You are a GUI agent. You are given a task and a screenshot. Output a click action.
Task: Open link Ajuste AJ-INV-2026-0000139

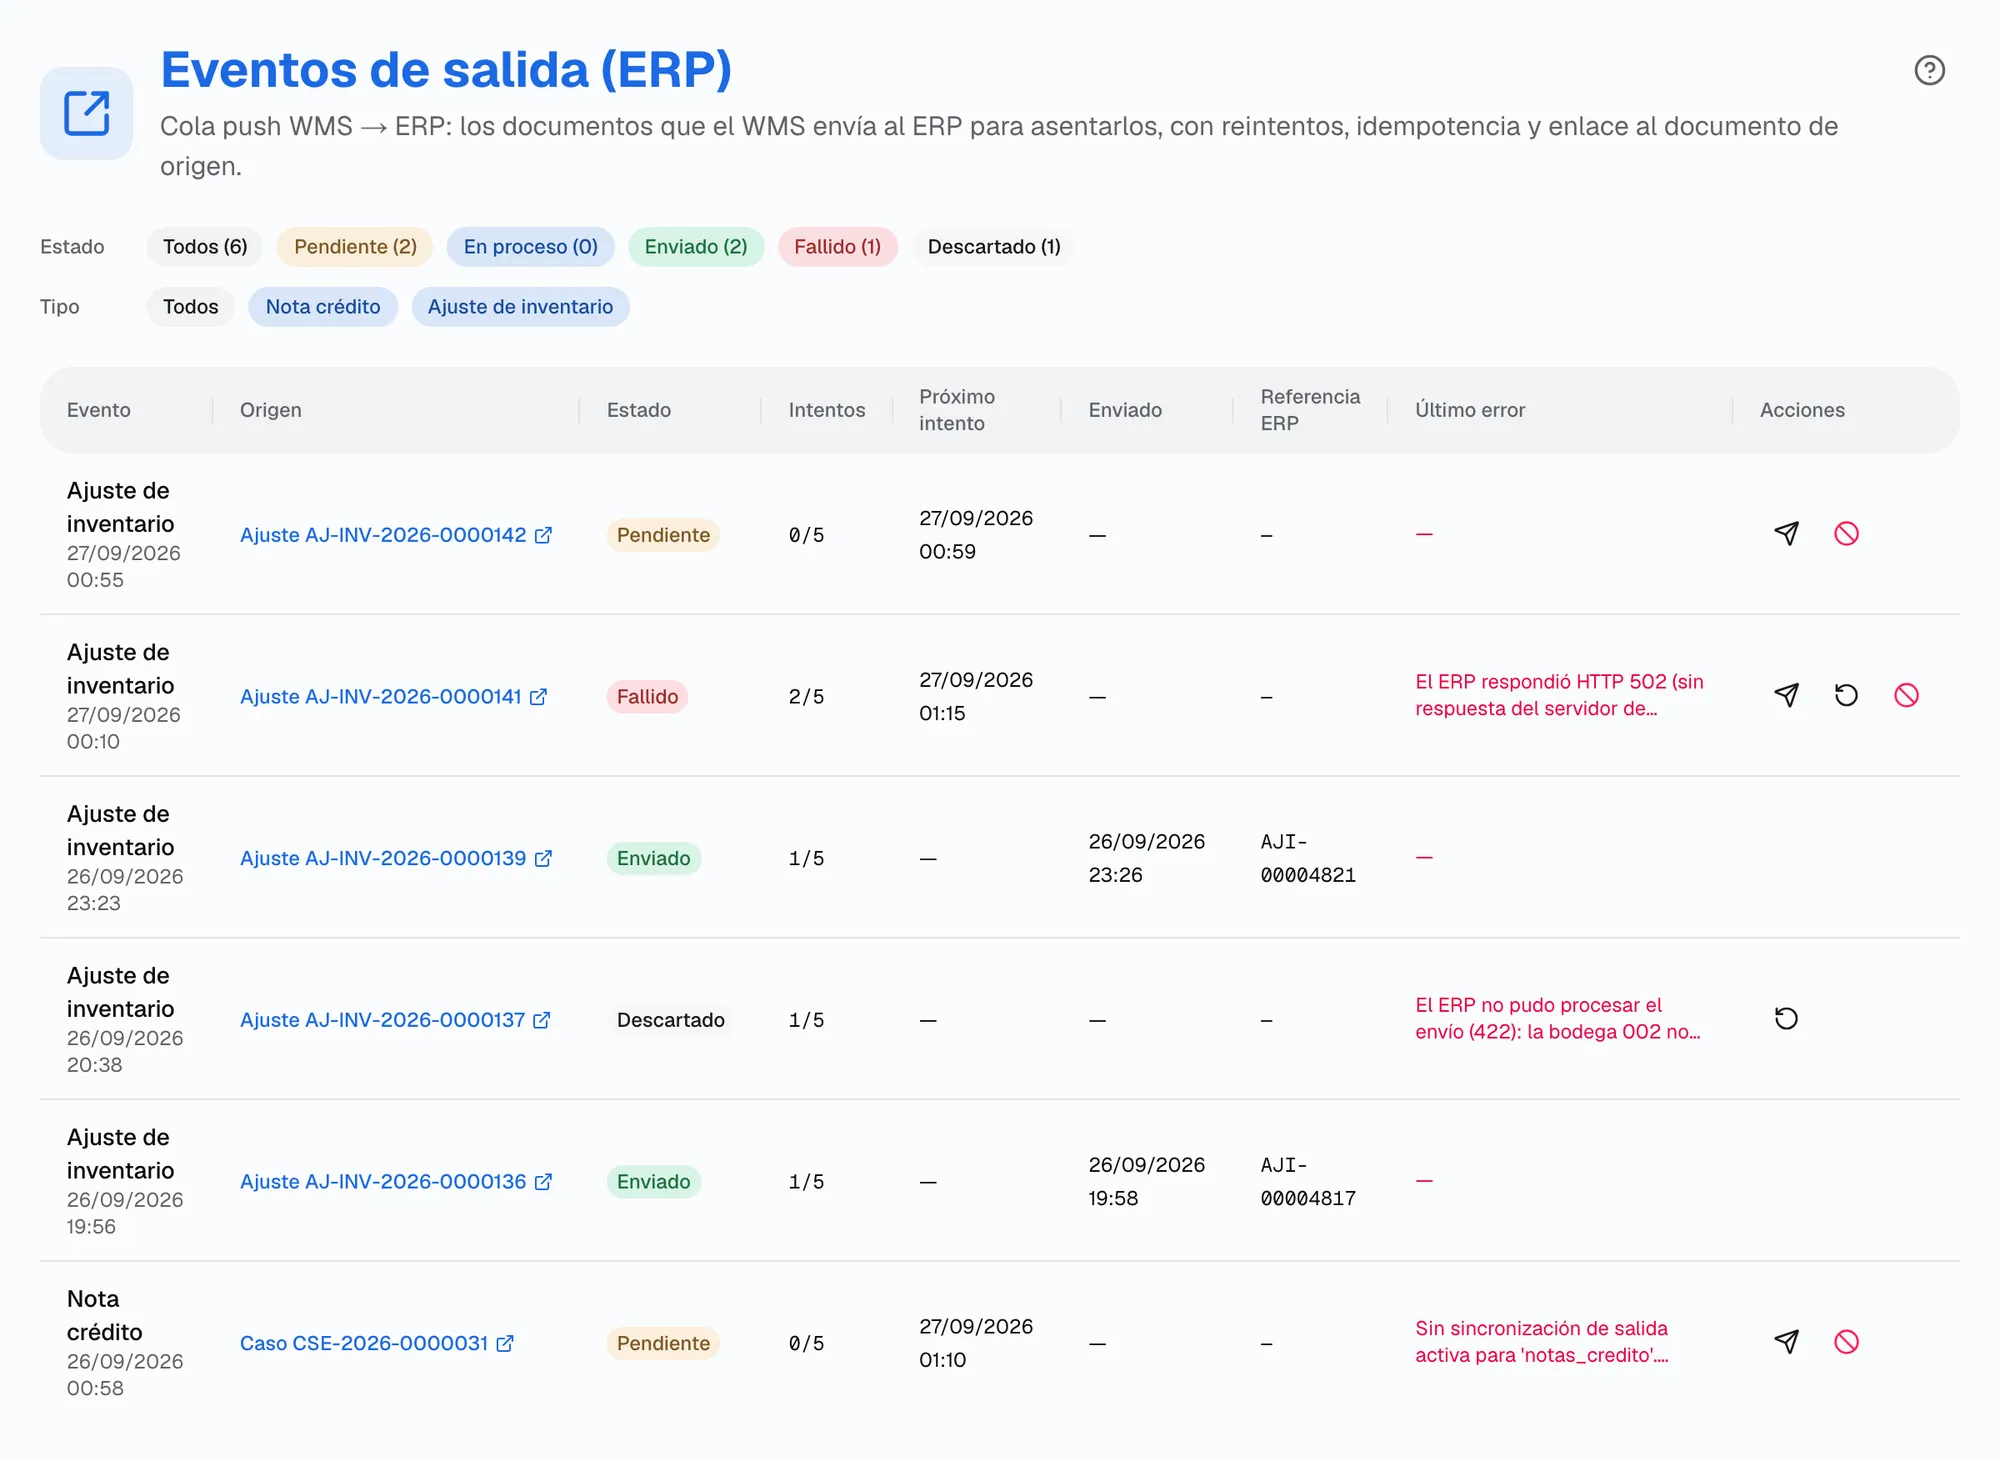[396, 859]
